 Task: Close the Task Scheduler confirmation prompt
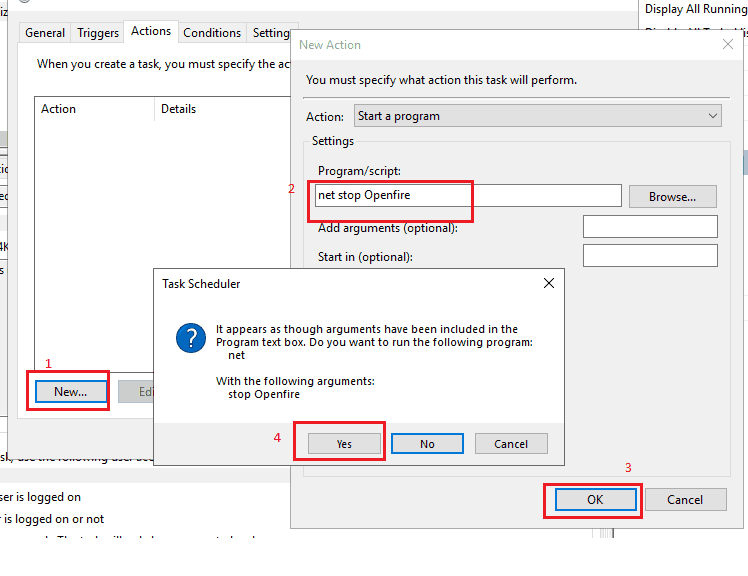coord(548,284)
